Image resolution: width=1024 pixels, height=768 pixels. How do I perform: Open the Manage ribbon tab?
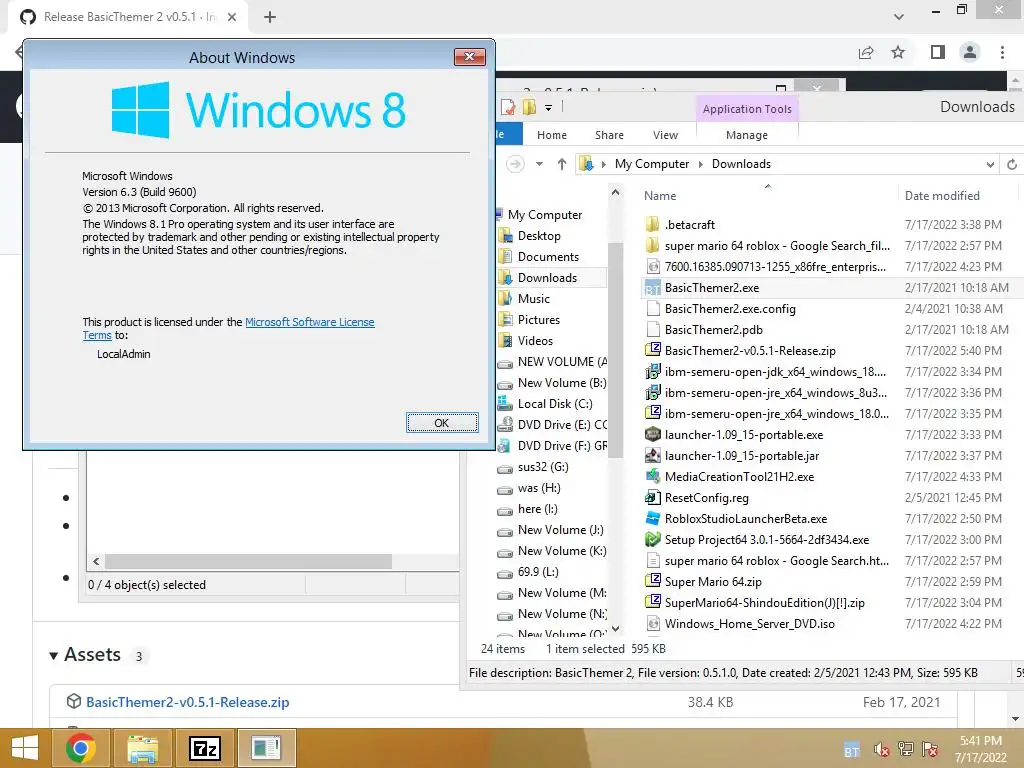747,135
